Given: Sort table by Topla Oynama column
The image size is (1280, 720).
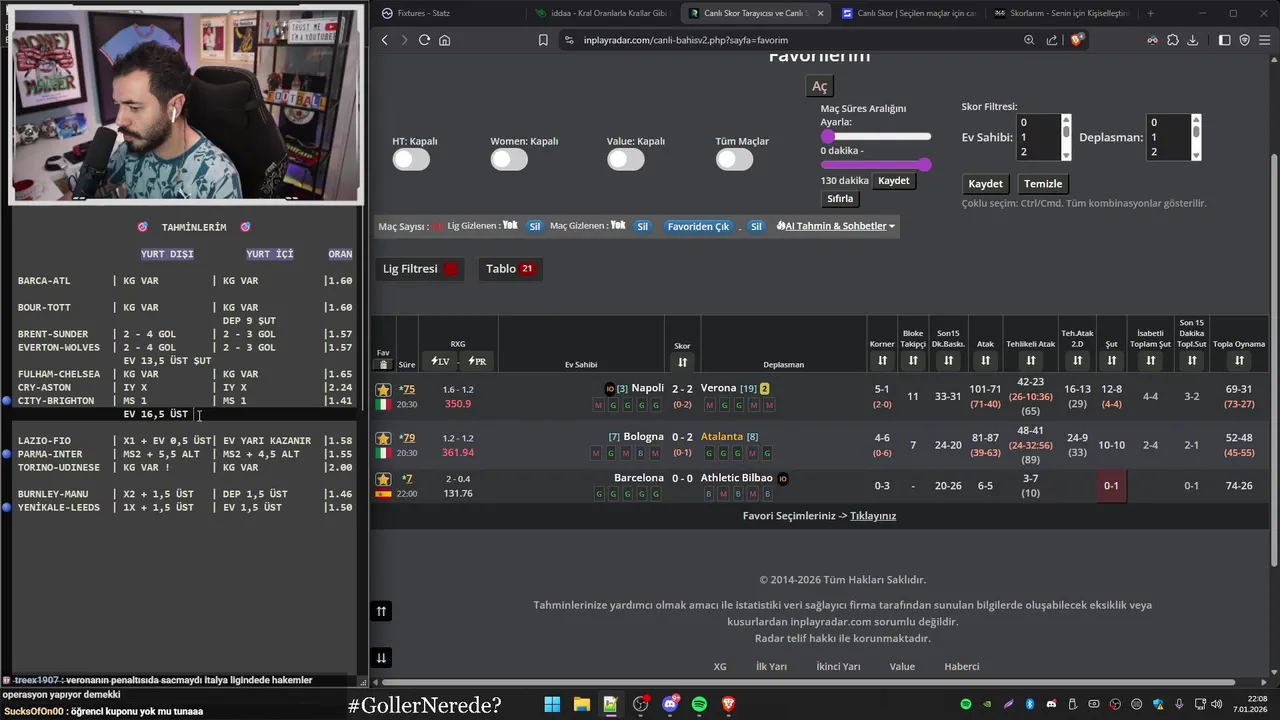Looking at the screenshot, I should coord(1239,360).
